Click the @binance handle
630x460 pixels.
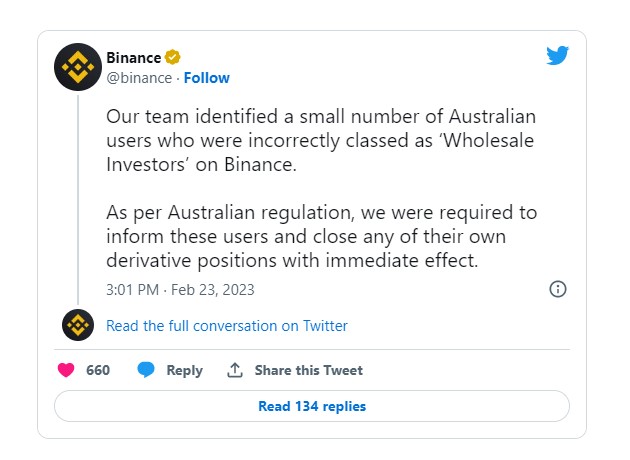[x=139, y=78]
